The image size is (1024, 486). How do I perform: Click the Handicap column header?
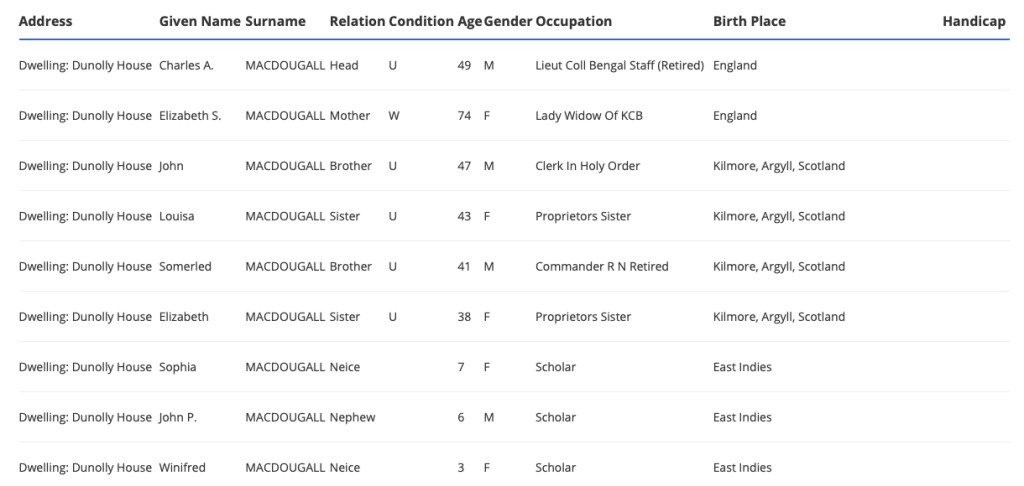tap(973, 21)
